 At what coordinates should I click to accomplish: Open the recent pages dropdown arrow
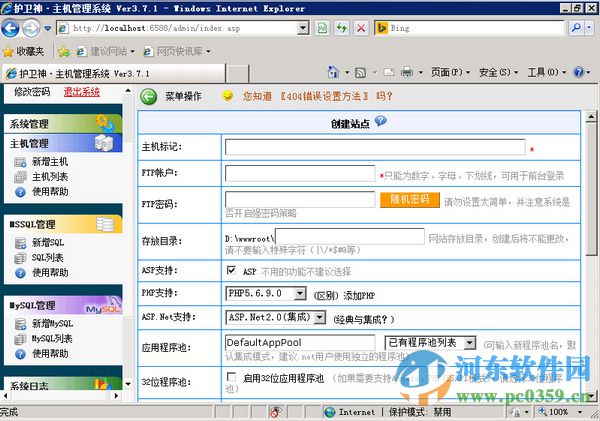48,28
